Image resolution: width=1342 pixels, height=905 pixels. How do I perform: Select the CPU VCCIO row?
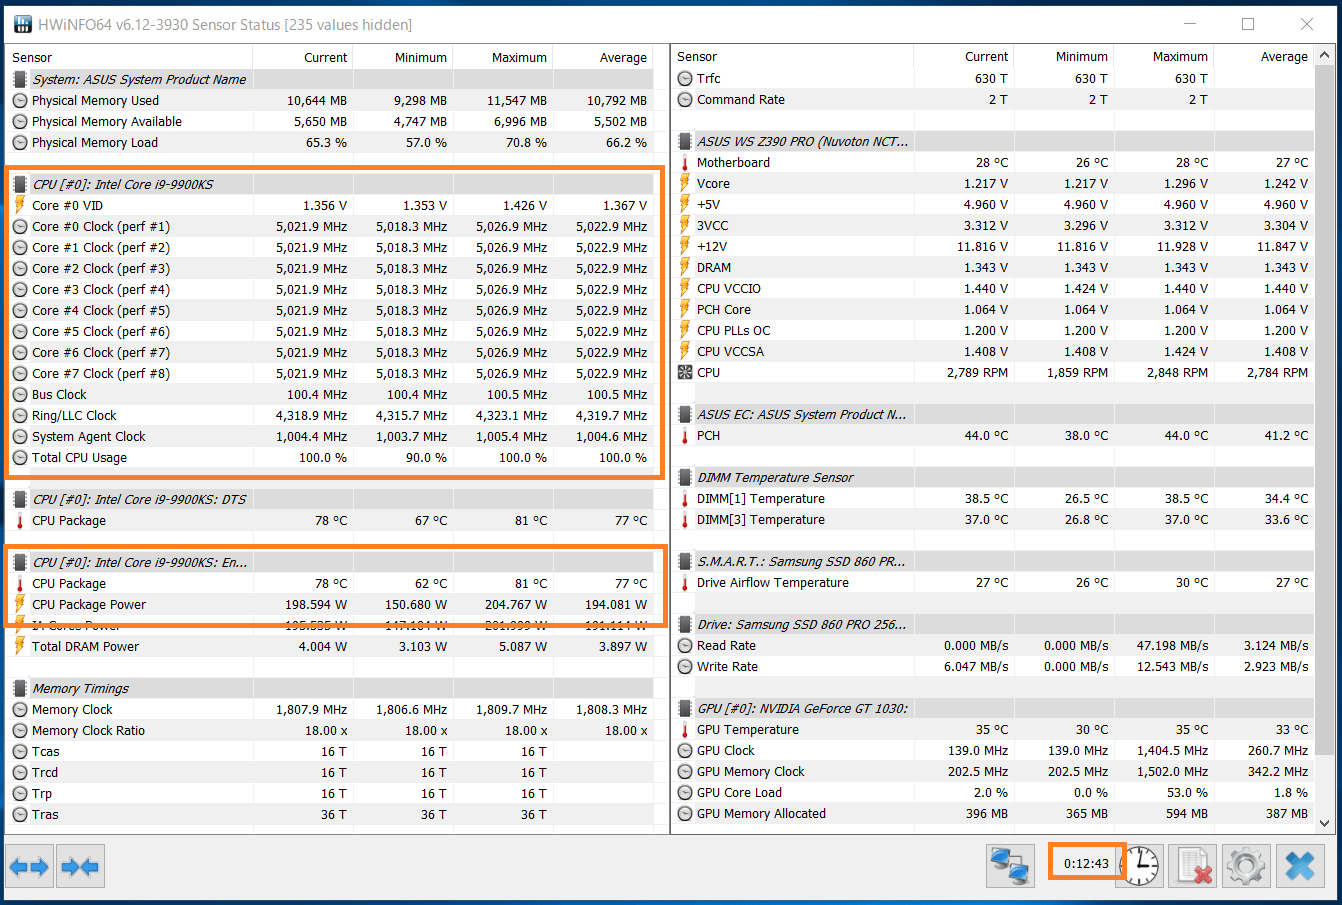[x=994, y=288]
